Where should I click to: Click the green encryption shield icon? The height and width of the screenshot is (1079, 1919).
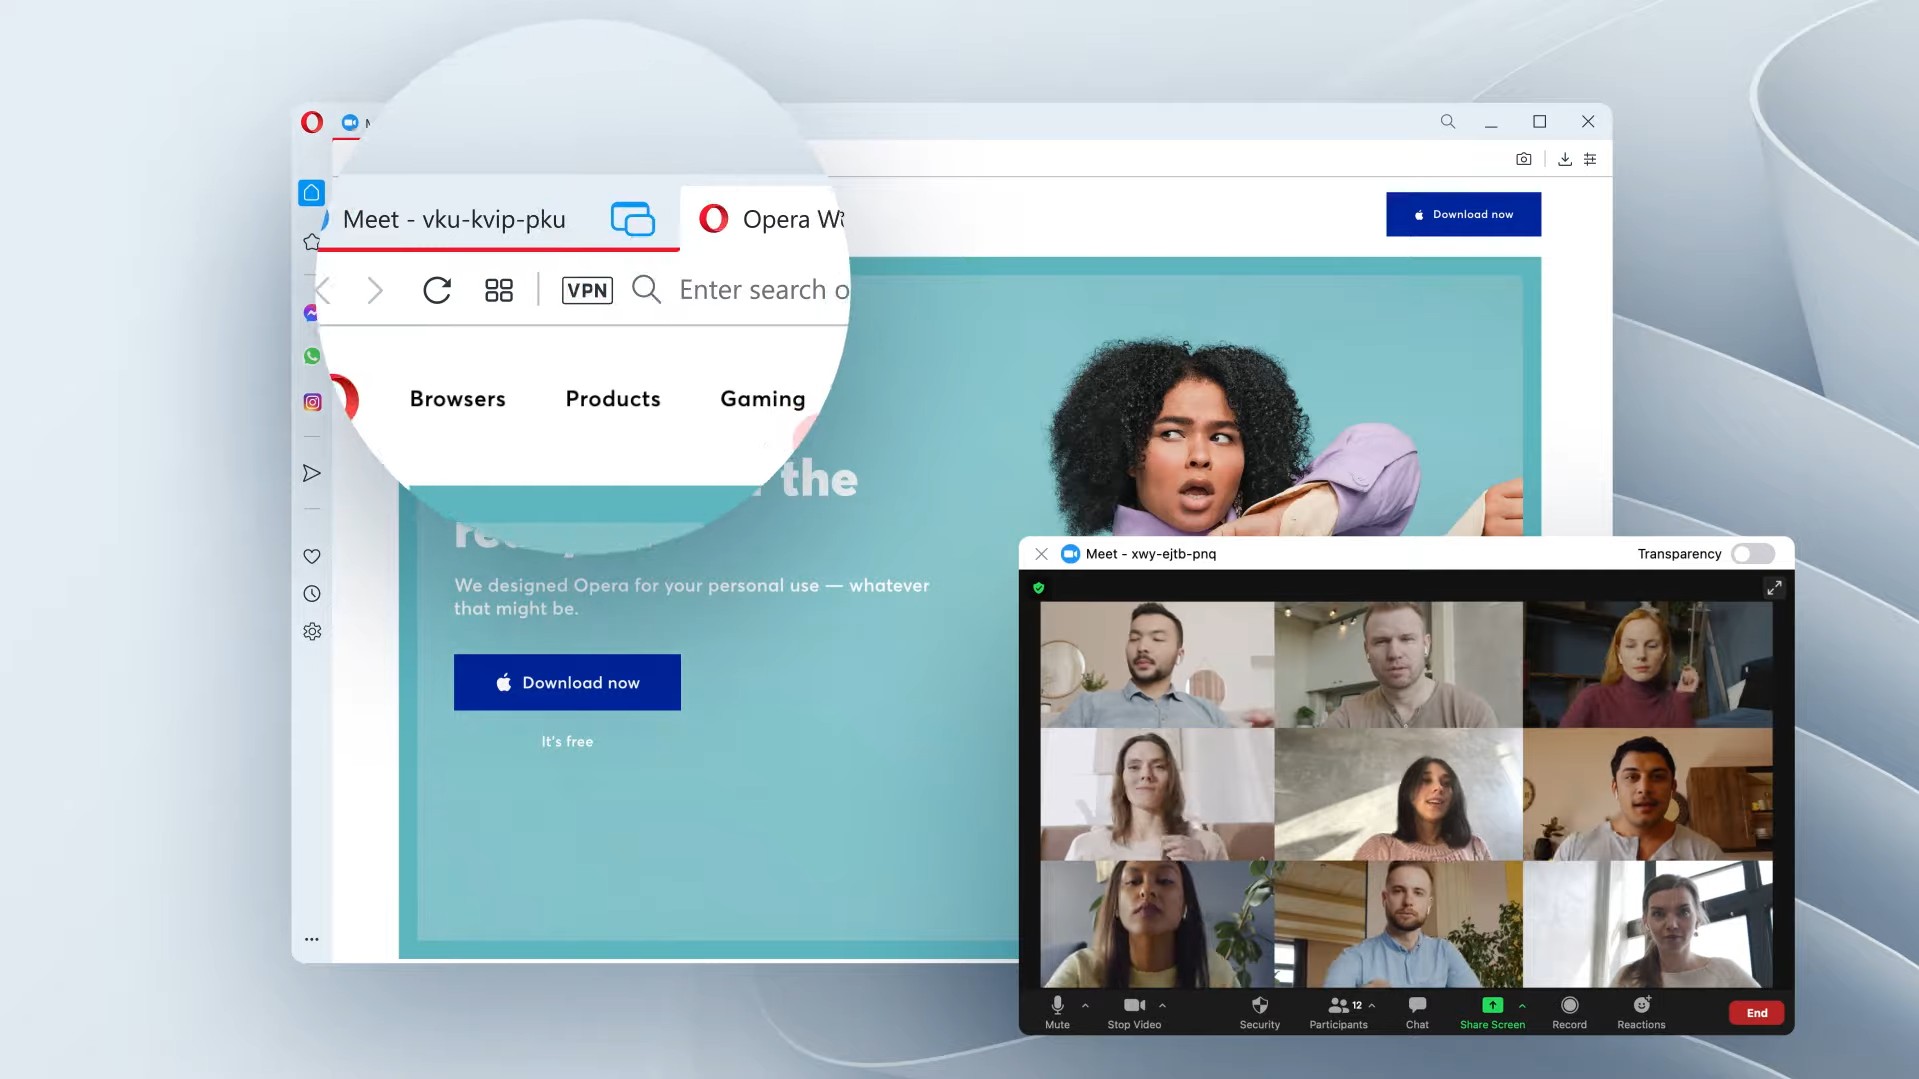pyautogui.click(x=1039, y=588)
